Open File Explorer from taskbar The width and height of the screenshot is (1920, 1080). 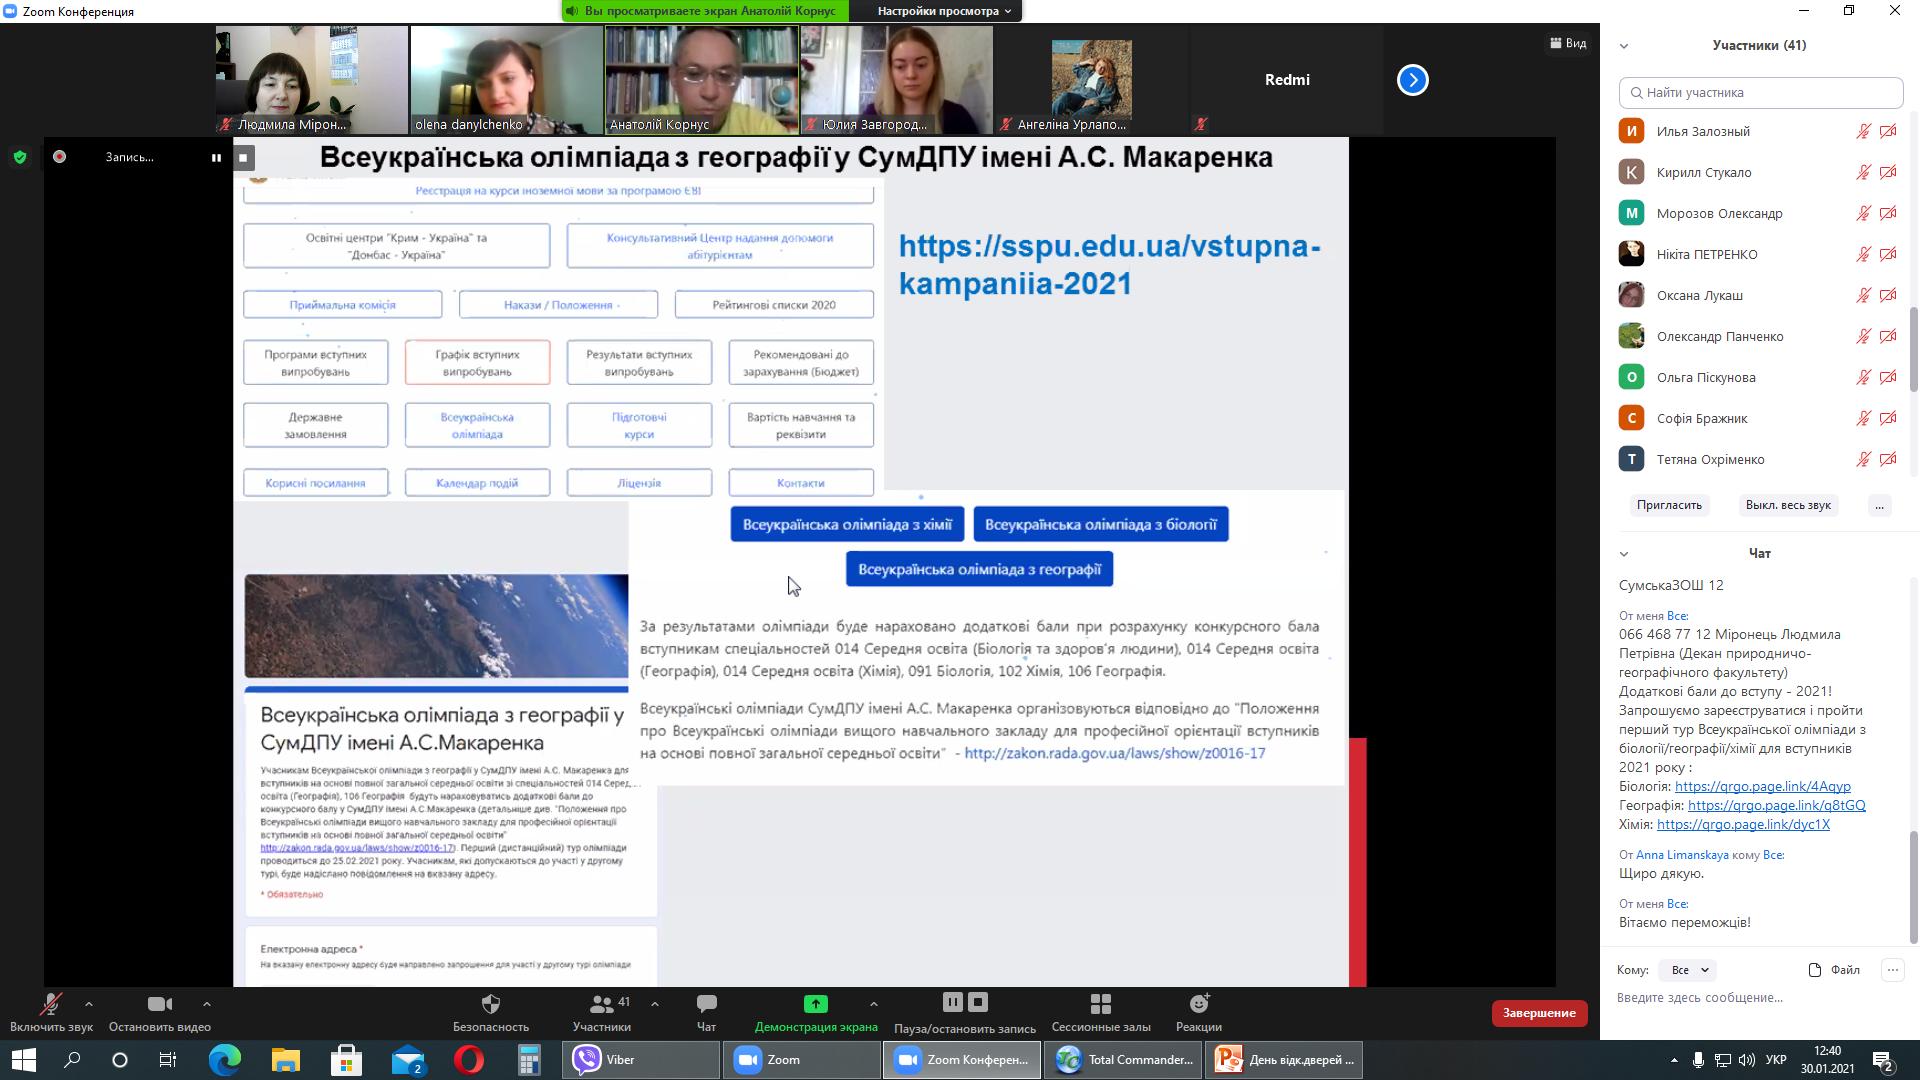(x=286, y=1060)
